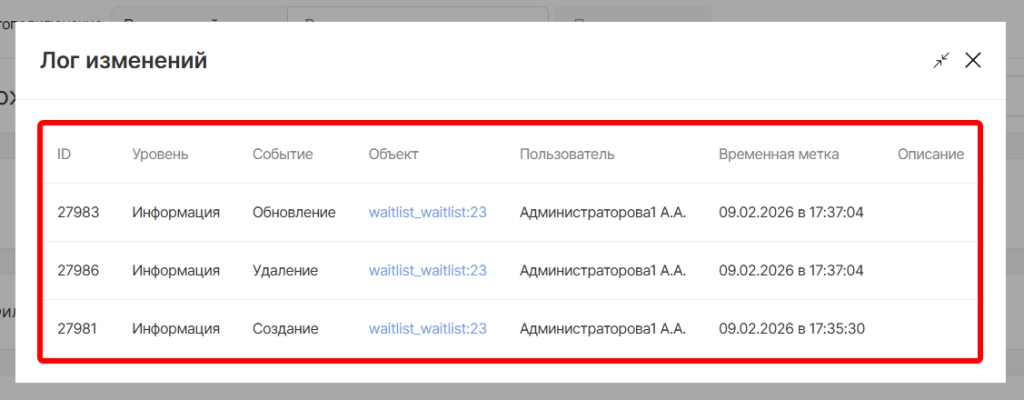
Task: Select the ID cell 27986
Action: click(78, 270)
